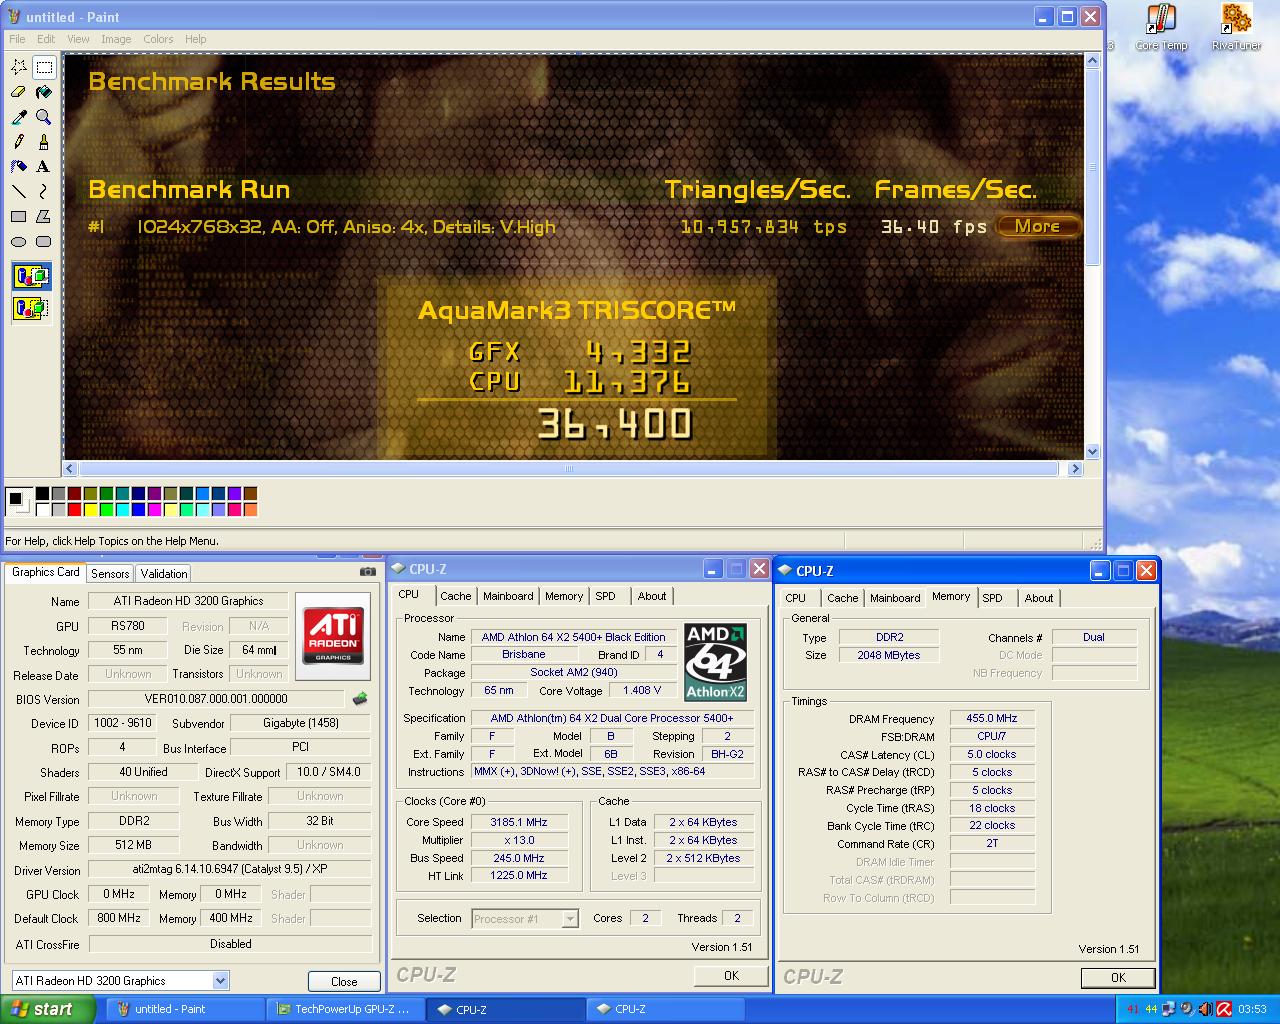Enable transparent selection mode in Paint toolbox
Screen dimensions: 1280x1024
[32, 308]
